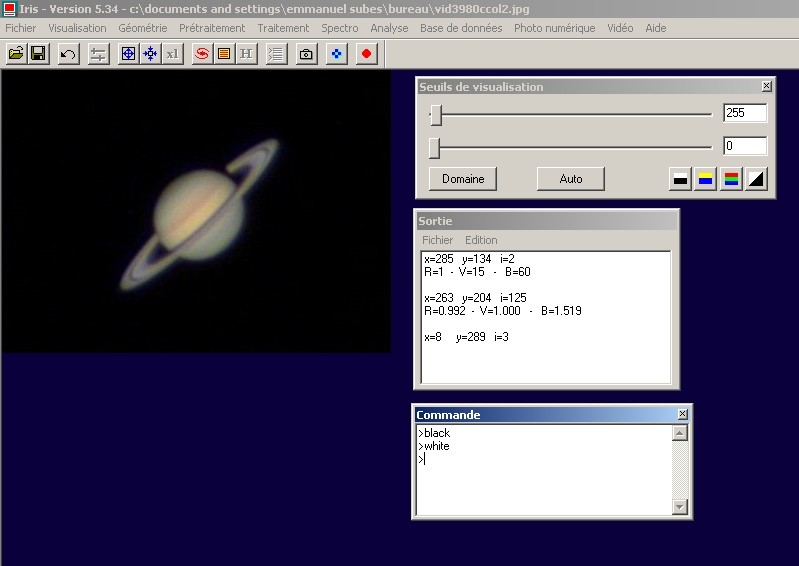
Task: Open Fichier menu in Sortie window
Action: pyautogui.click(x=438, y=240)
